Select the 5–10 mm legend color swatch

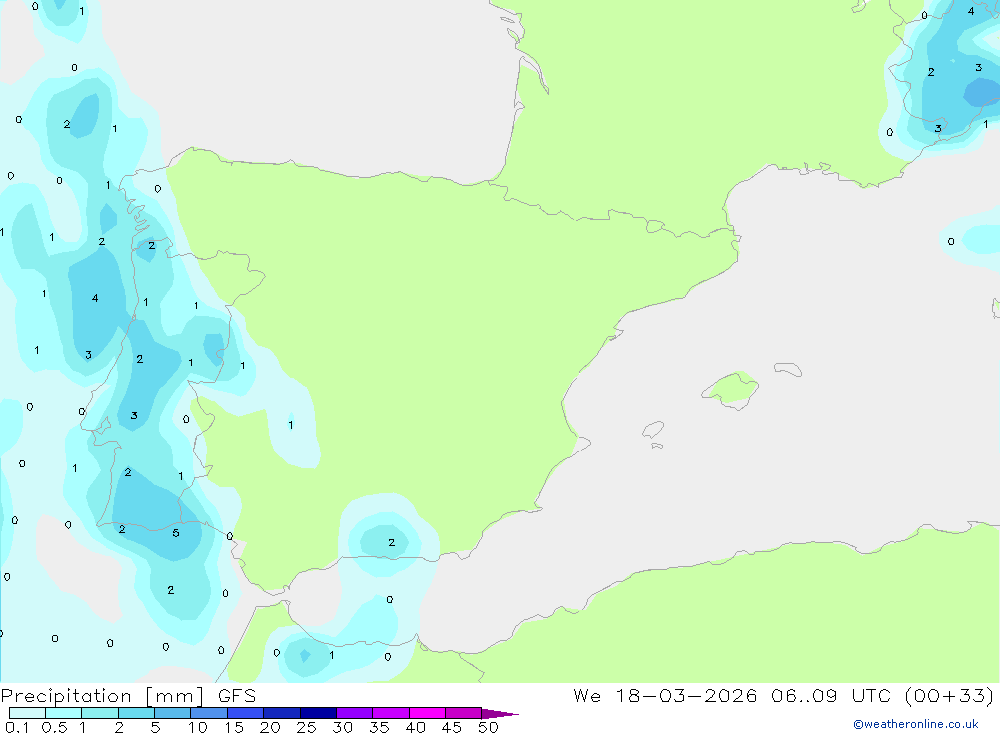point(172,713)
